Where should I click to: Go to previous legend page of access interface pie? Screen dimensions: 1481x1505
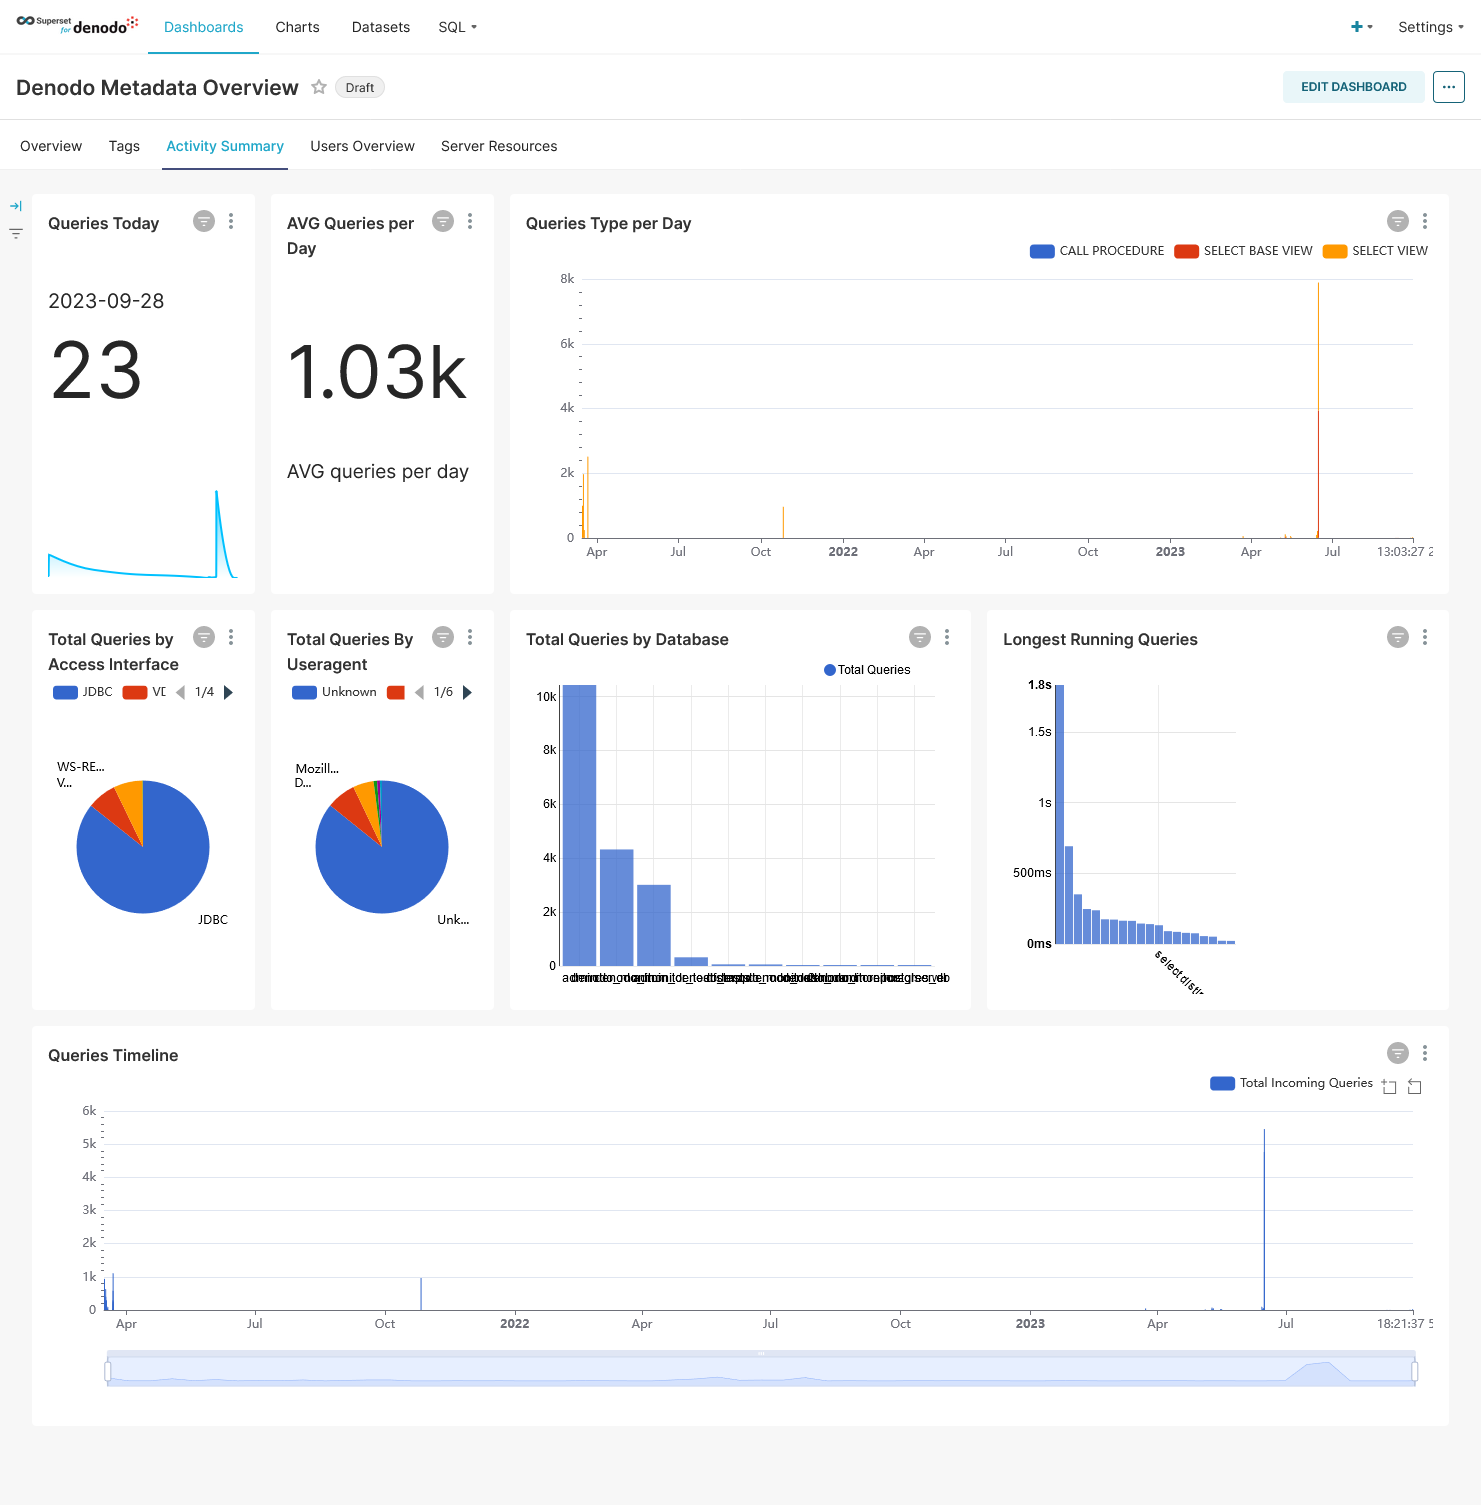tap(181, 692)
